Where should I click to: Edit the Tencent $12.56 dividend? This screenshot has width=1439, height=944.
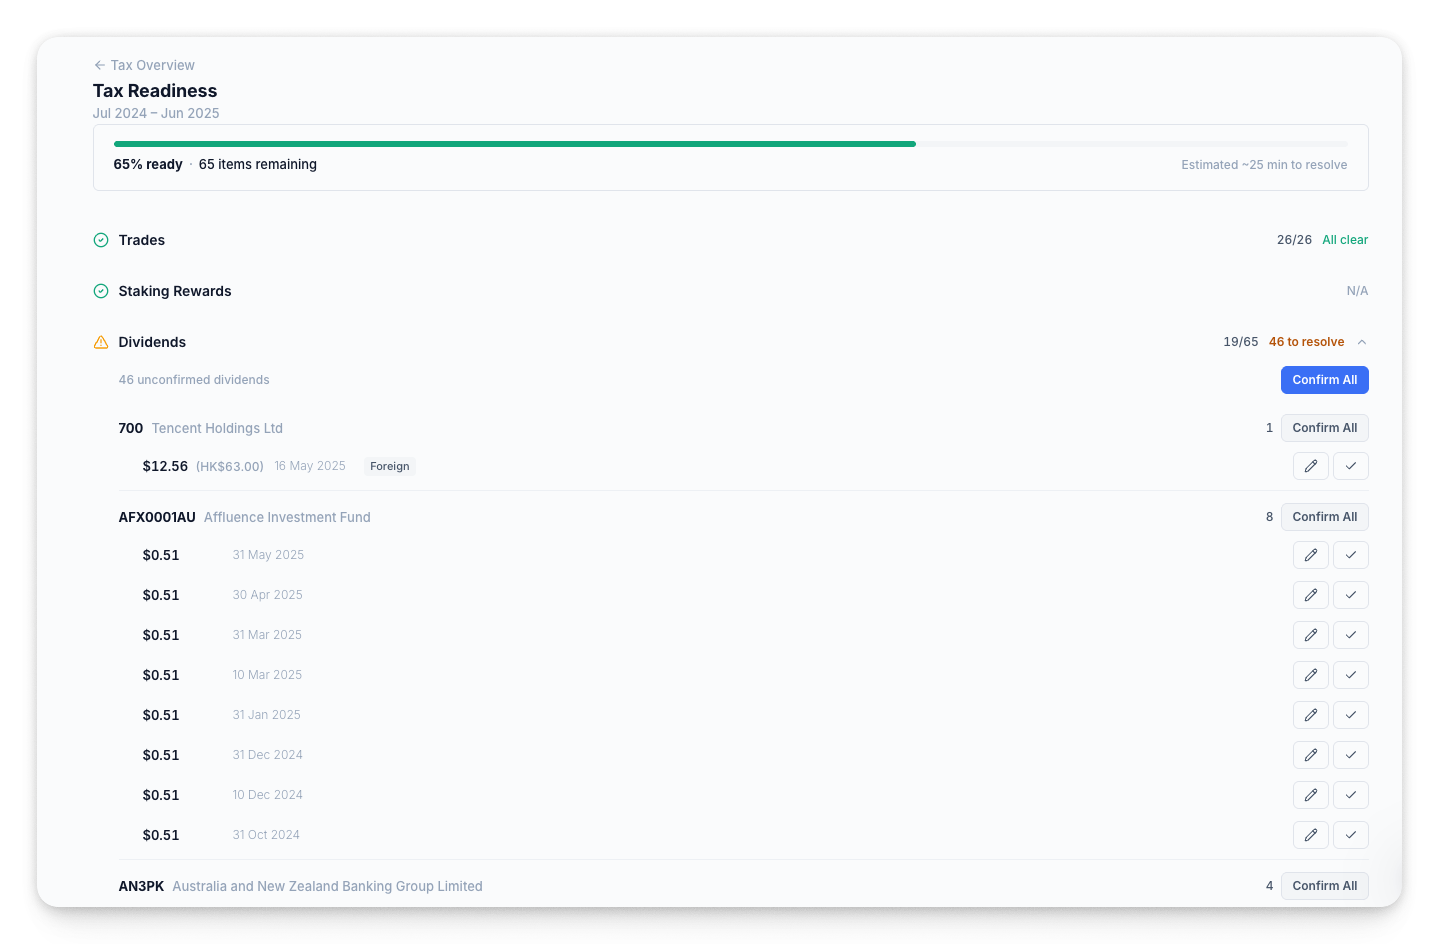point(1311,466)
